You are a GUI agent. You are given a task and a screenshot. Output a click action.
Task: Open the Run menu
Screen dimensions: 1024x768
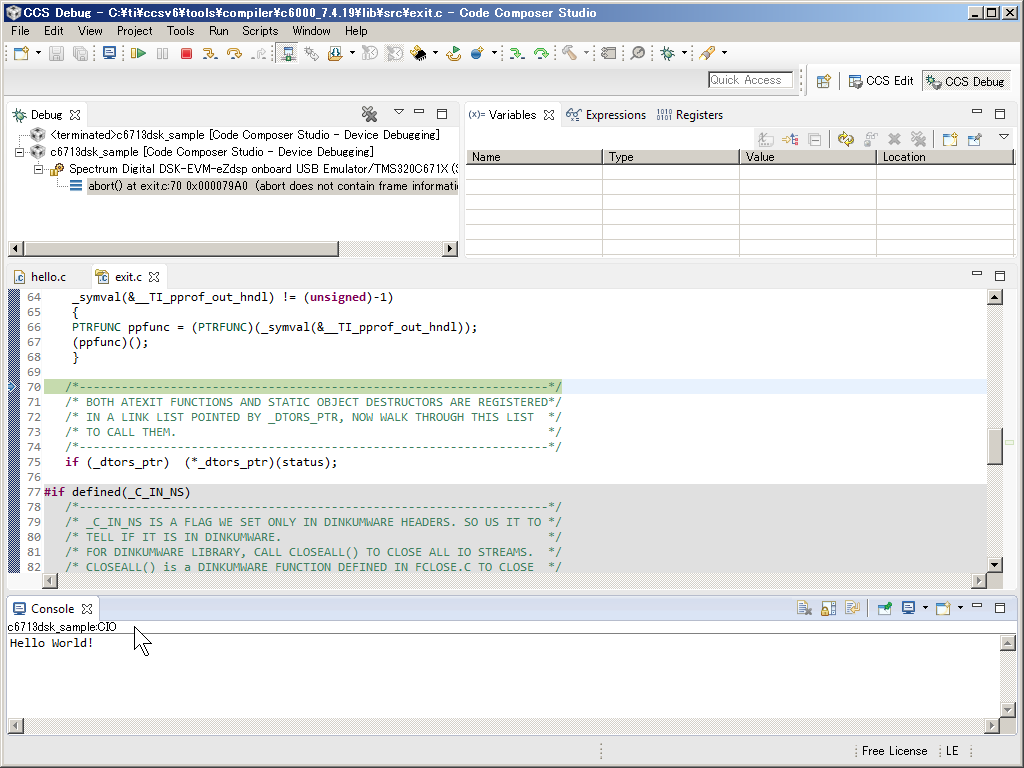pyautogui.click(x=219, y=31)
